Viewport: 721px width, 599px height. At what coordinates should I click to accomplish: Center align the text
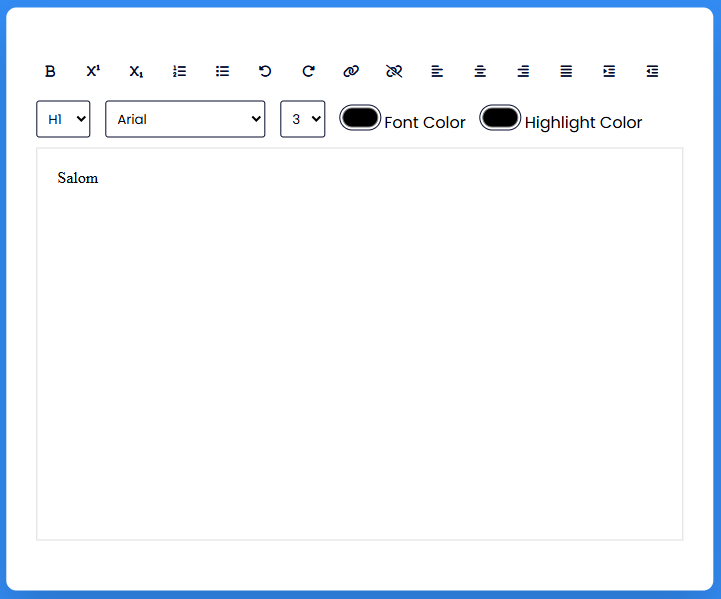(x=480, y=71)
